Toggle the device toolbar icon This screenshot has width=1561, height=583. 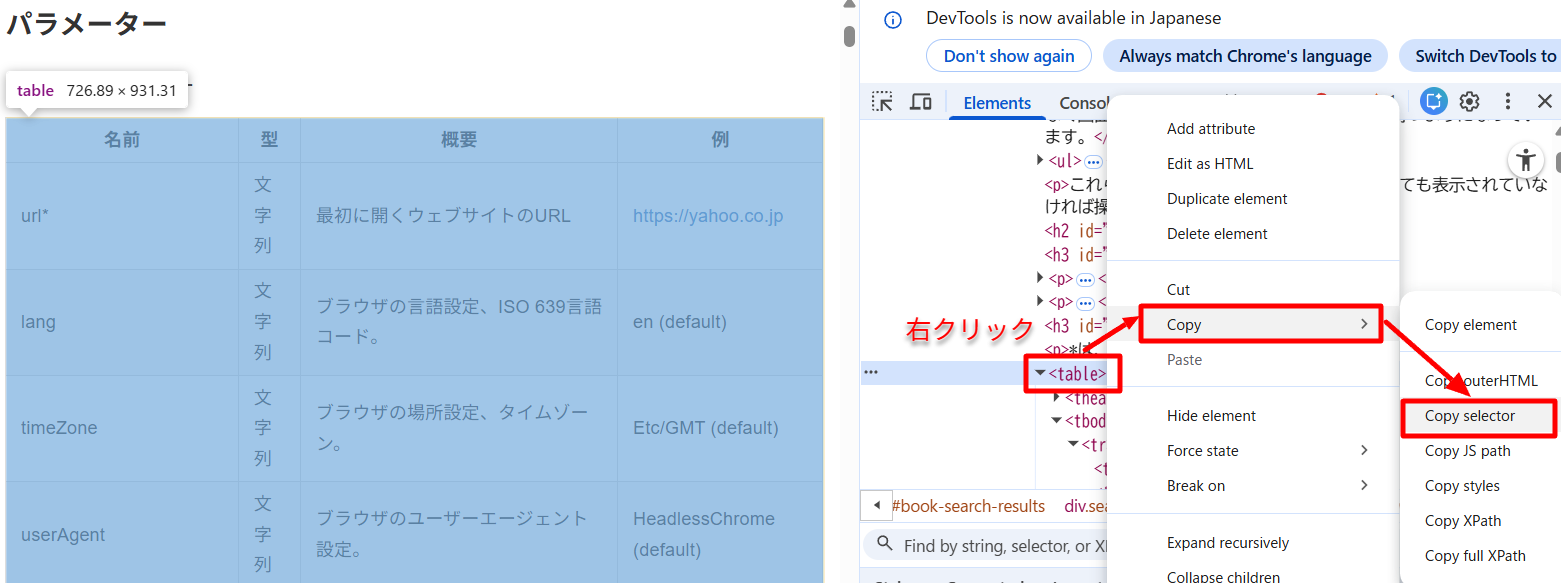coord(920,102)
